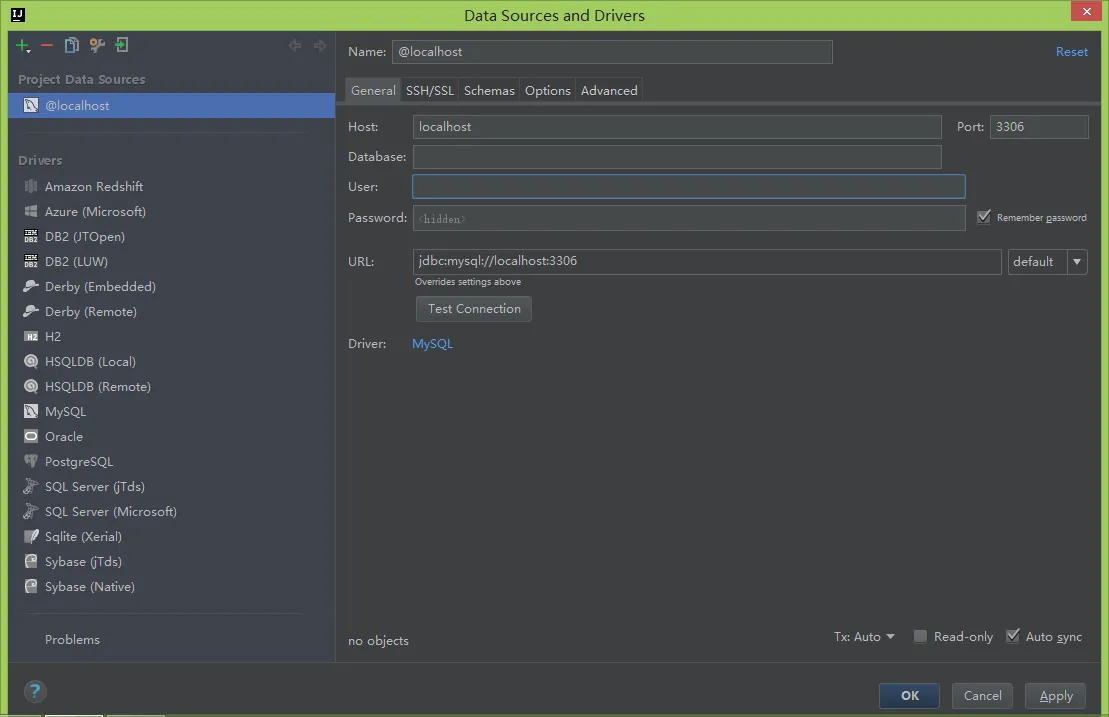This screenshot has width=1109, height=717.
Task: Select the Oracle driver entry
Action: pyautogui.click(x=63, y=437)
